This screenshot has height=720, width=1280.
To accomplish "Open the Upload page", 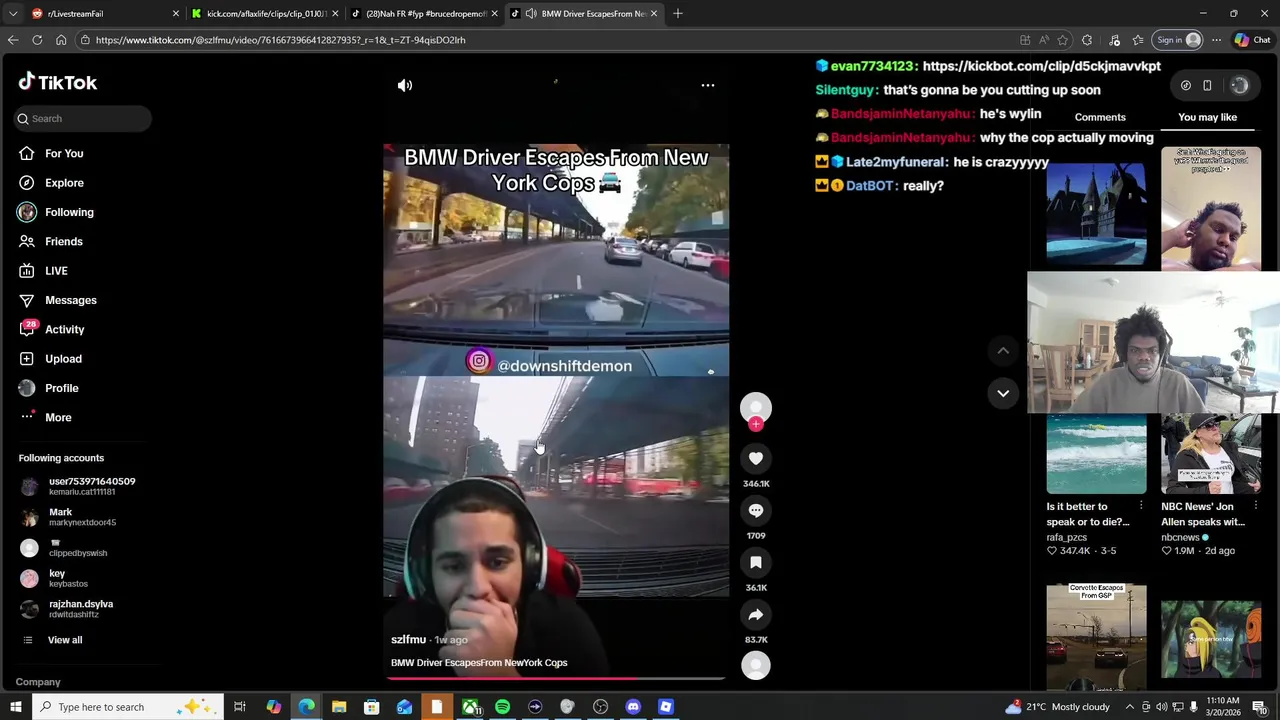I will (63, 359).
